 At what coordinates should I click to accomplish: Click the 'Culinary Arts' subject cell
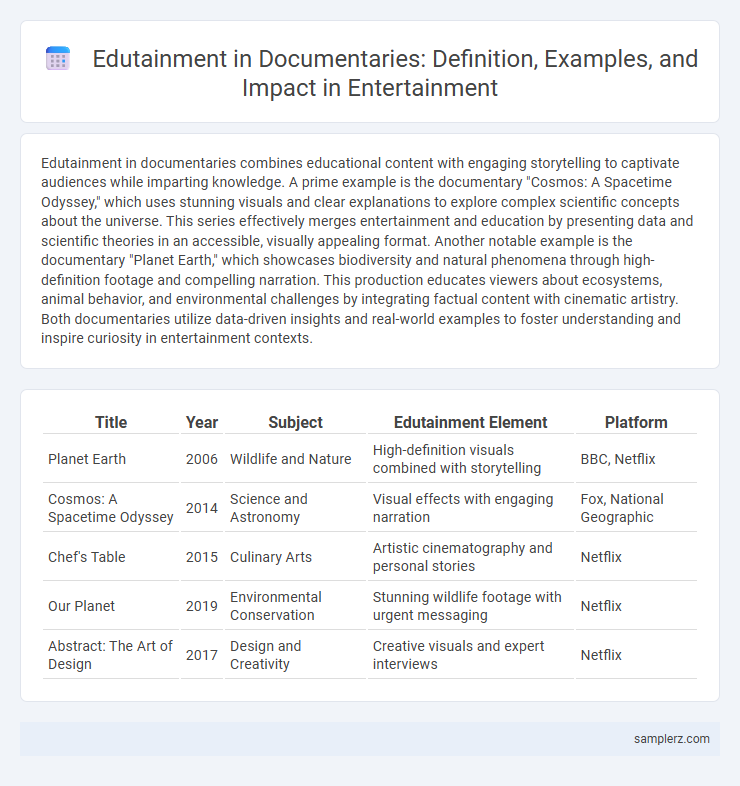coord(295,557)
